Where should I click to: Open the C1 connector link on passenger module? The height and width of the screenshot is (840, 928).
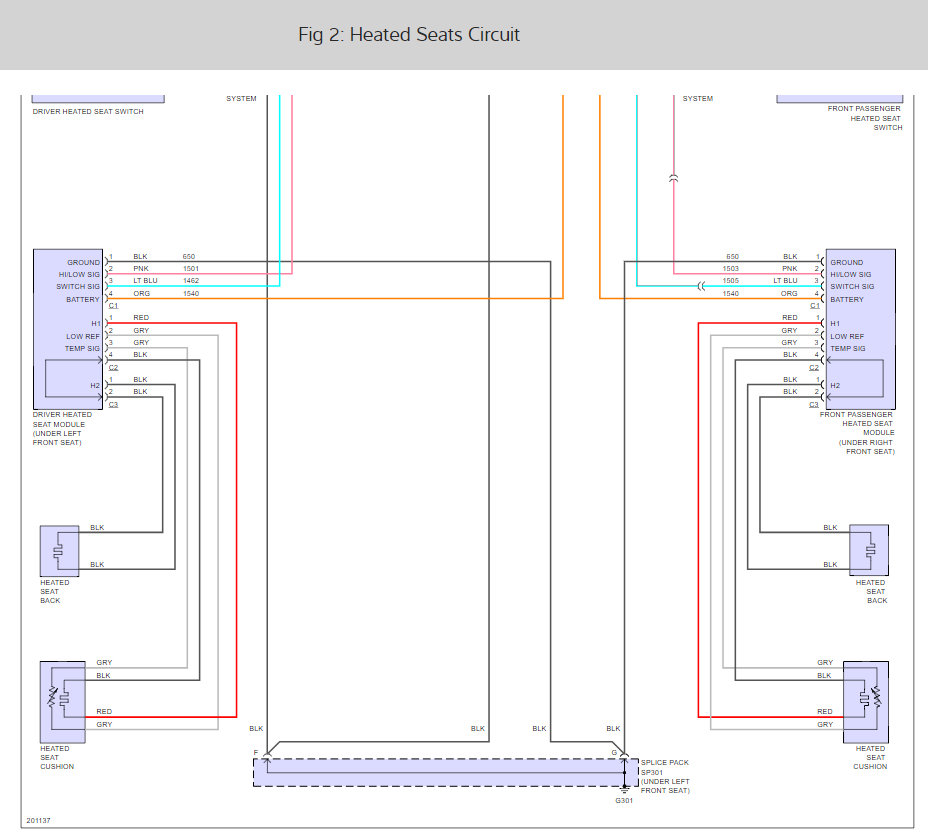814,305
